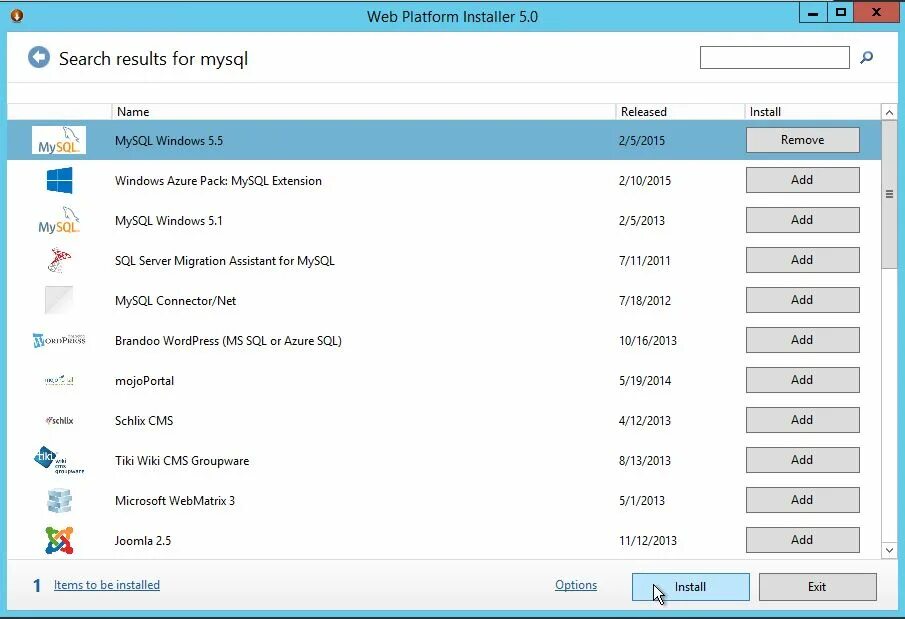
Task: Click the list scrollbar up arrow
Action: coord(889,113)
